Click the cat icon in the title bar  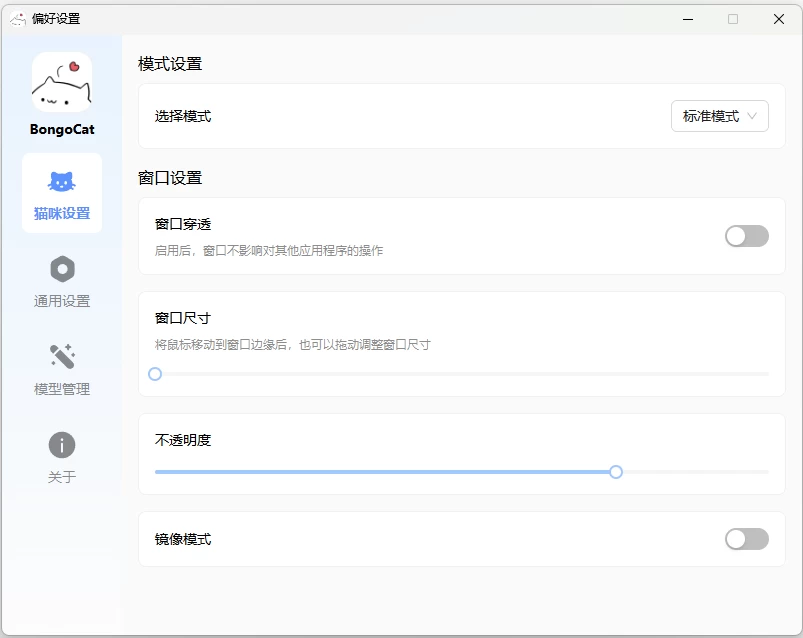click(17, 18)
